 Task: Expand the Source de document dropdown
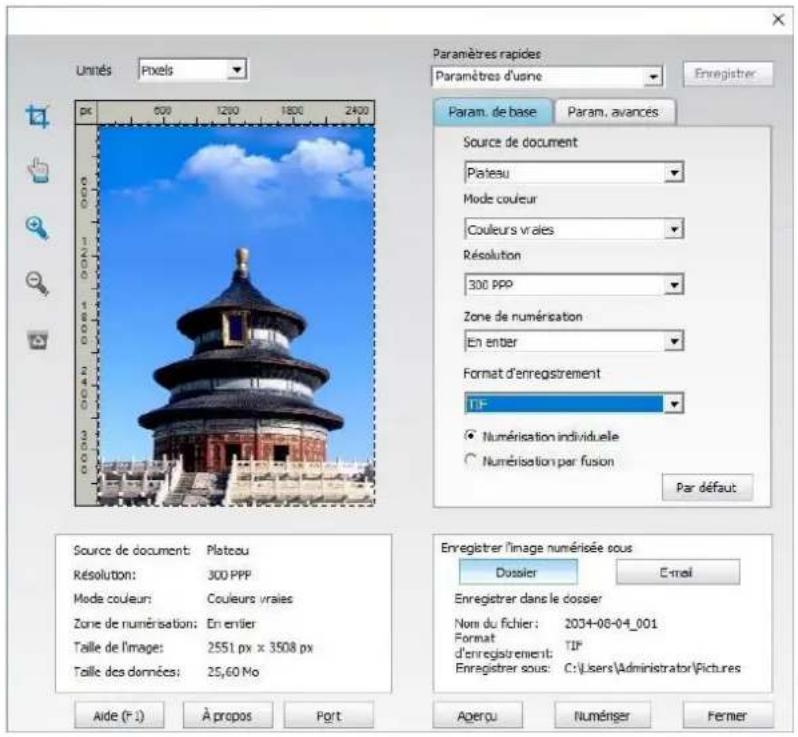pyautogui.click(x=574, y=173)
